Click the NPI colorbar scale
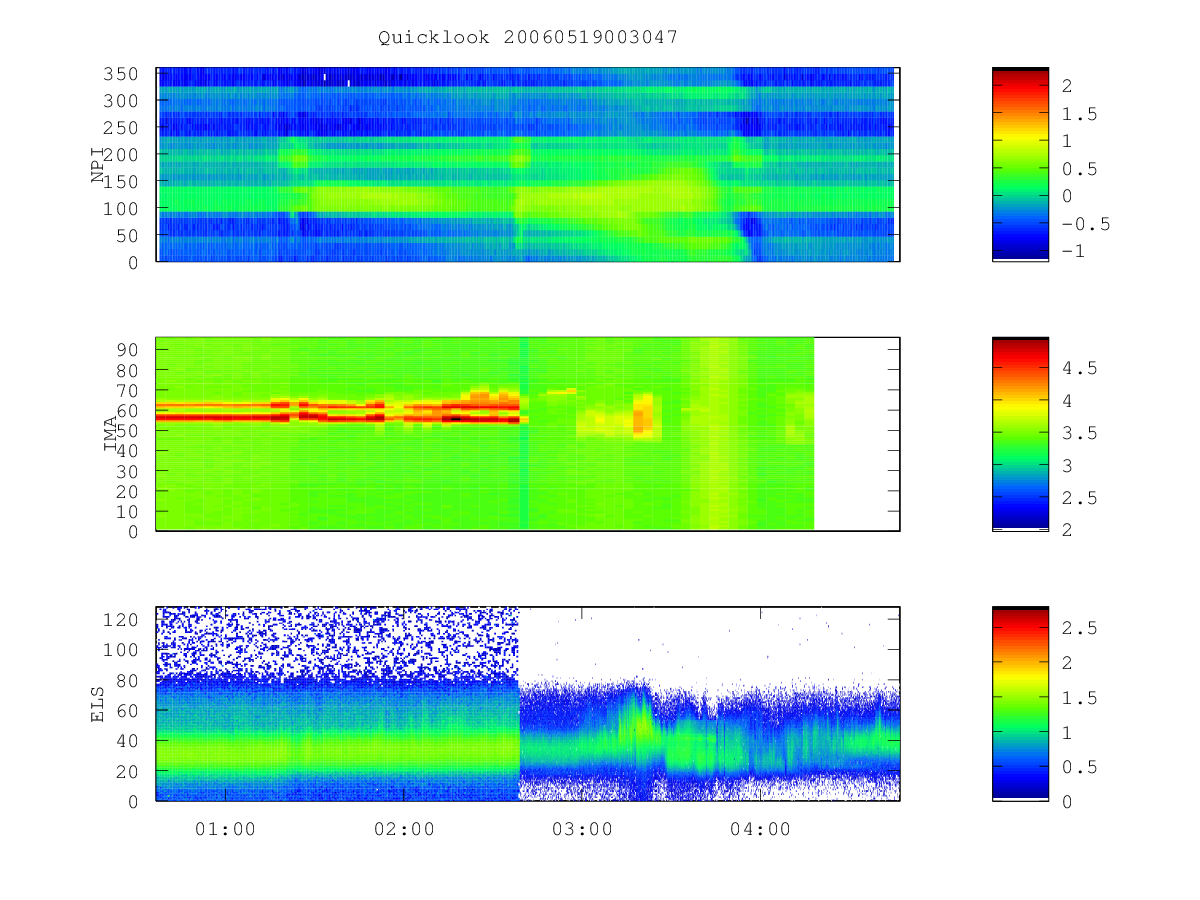This screenshot has width=1200, height=900. (1020, 165)
